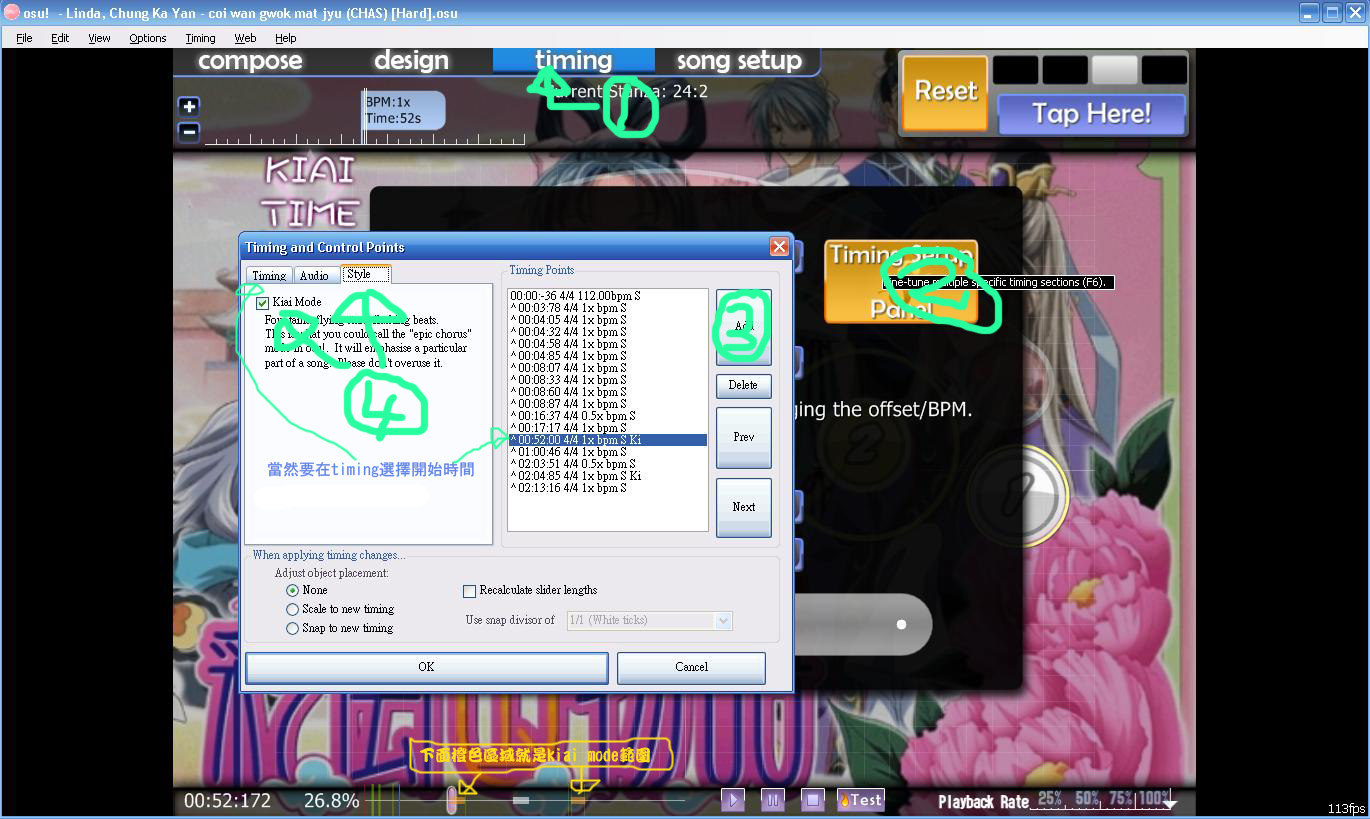This screenshot has width=1370, height=819.
Task: Select the highlighted 00:52:00 Ki timing point
Action: coord(607,440)
